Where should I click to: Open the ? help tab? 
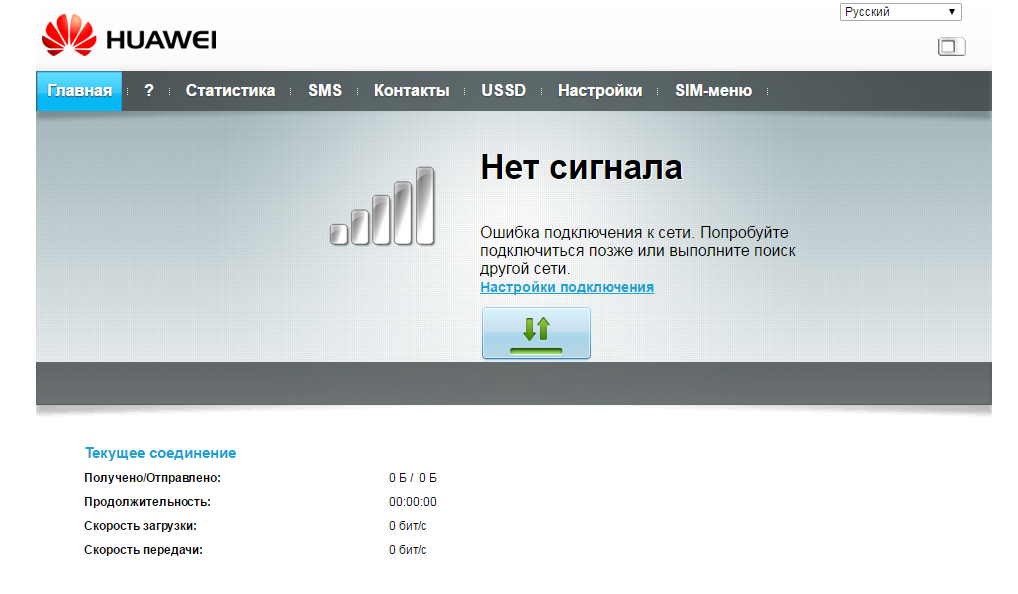pos(149,91)
